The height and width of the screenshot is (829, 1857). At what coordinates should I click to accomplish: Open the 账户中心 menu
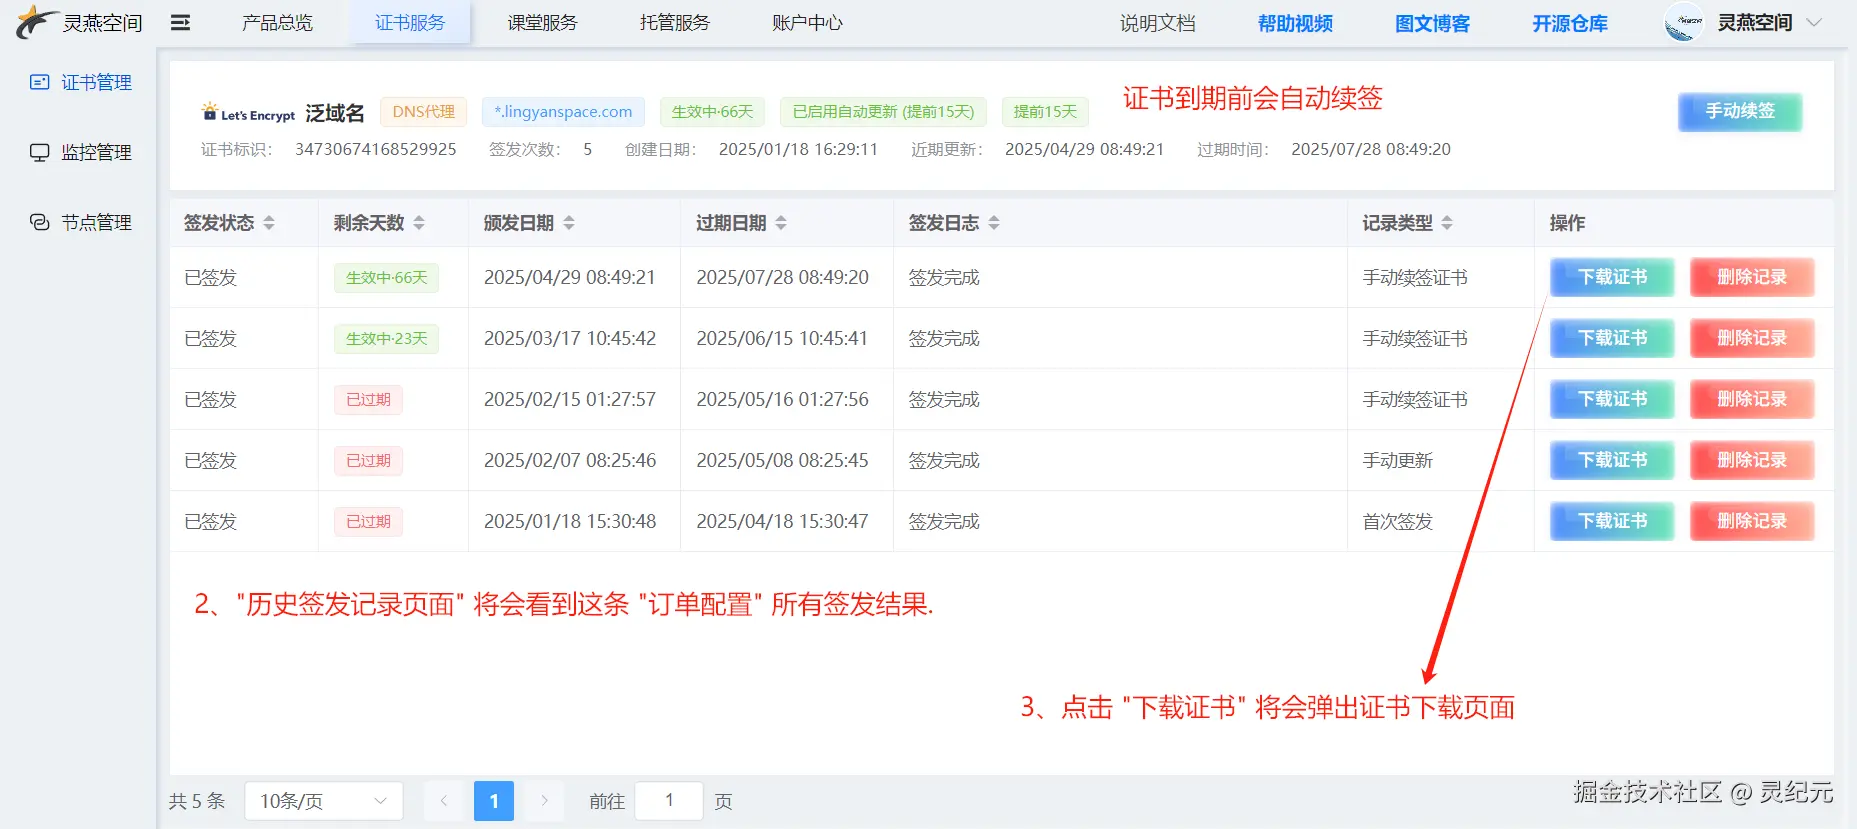point(807,23)
